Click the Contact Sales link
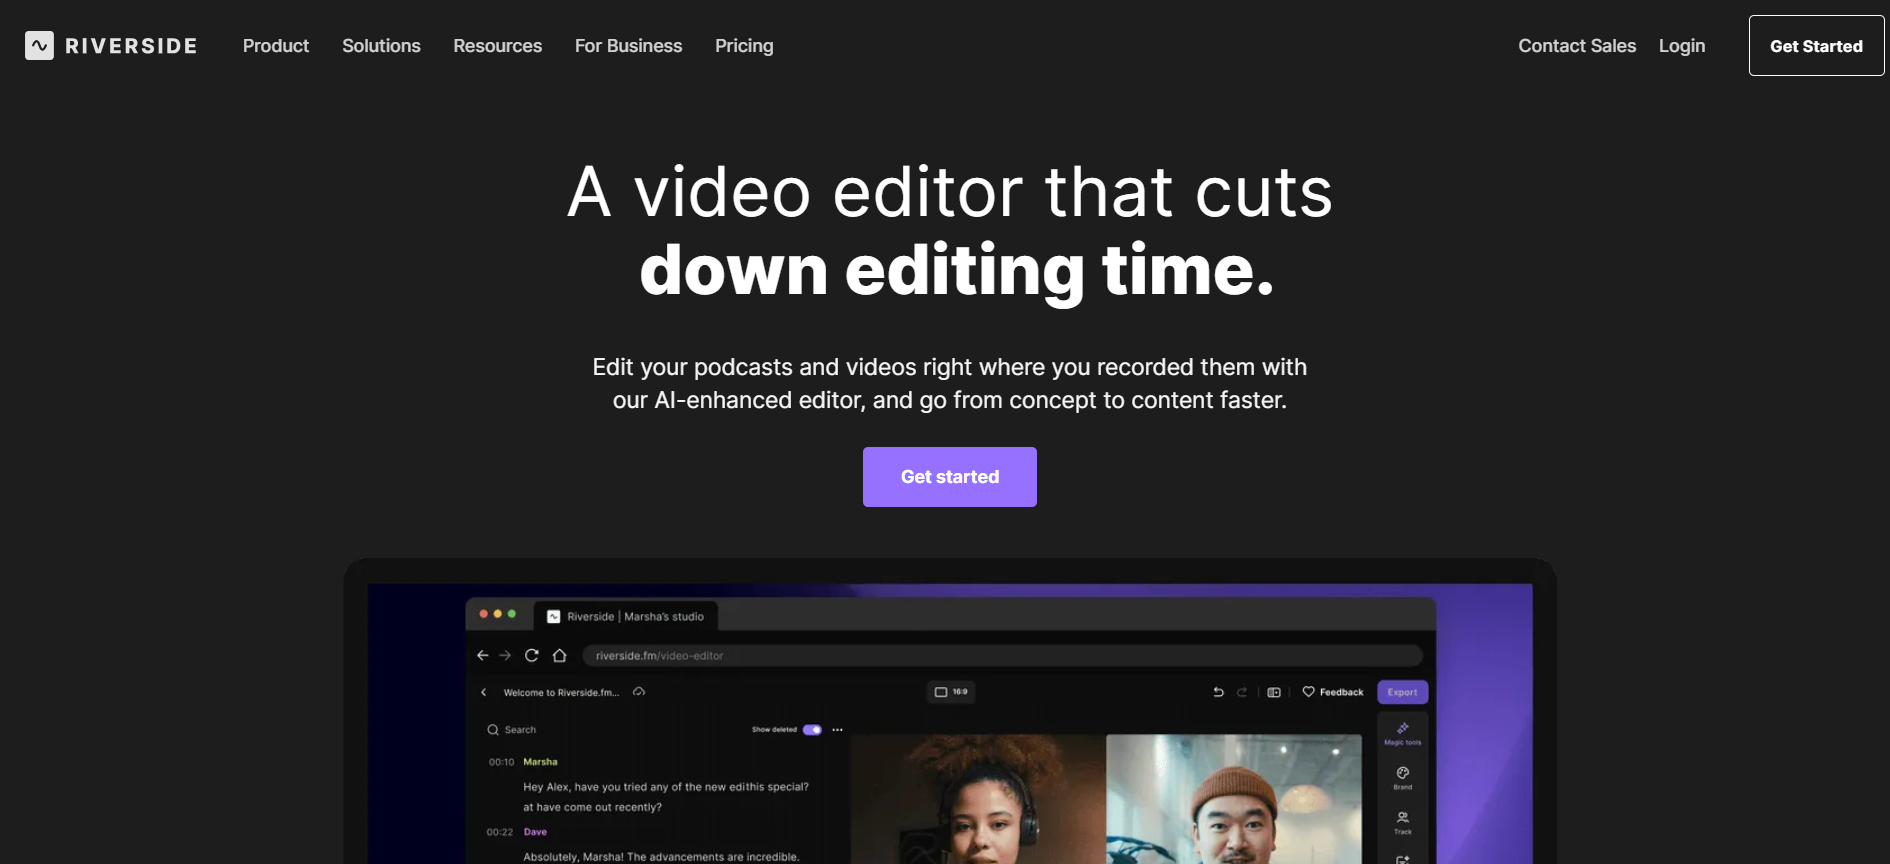This screenshot has height=864, width=1890. coord(1577,46)
